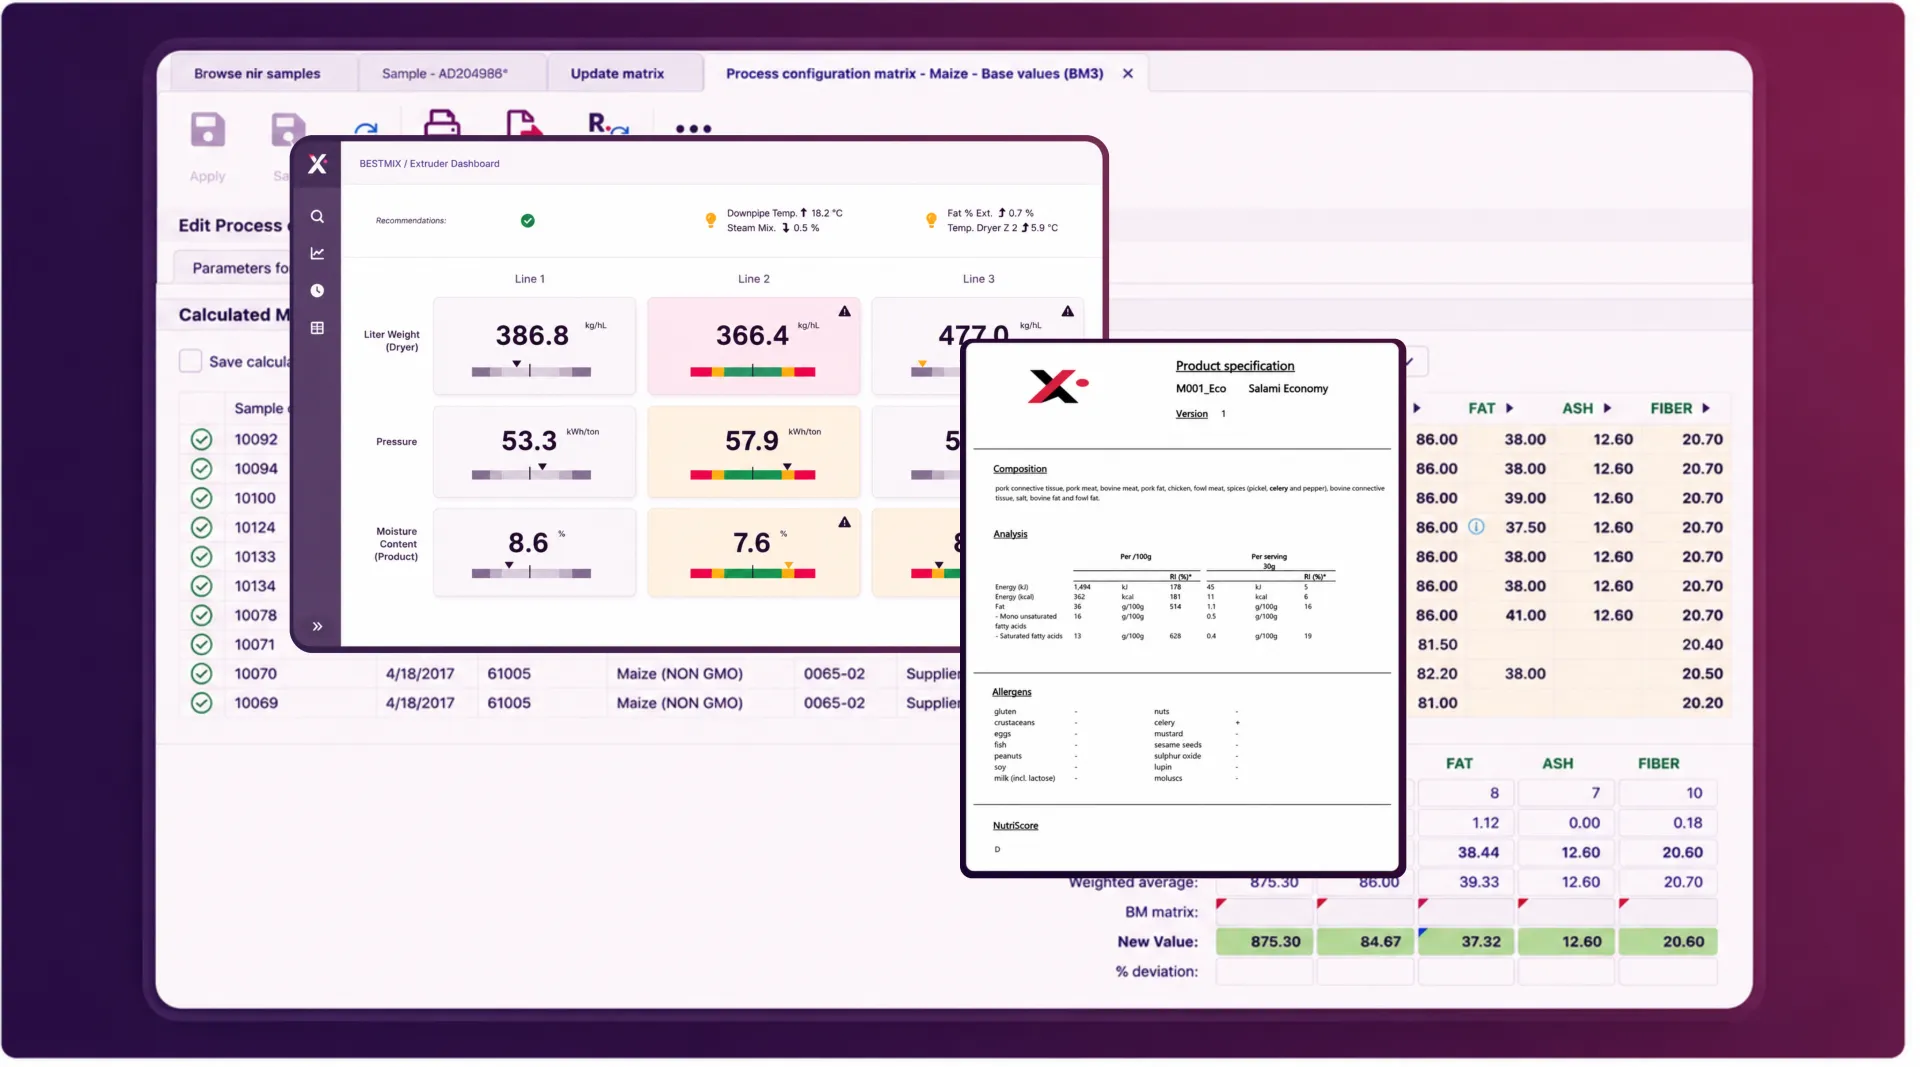The height and width of the screenshot is (1067, 1920).
Task: Switch to the Browse nir samples tab
Action: 257,74
